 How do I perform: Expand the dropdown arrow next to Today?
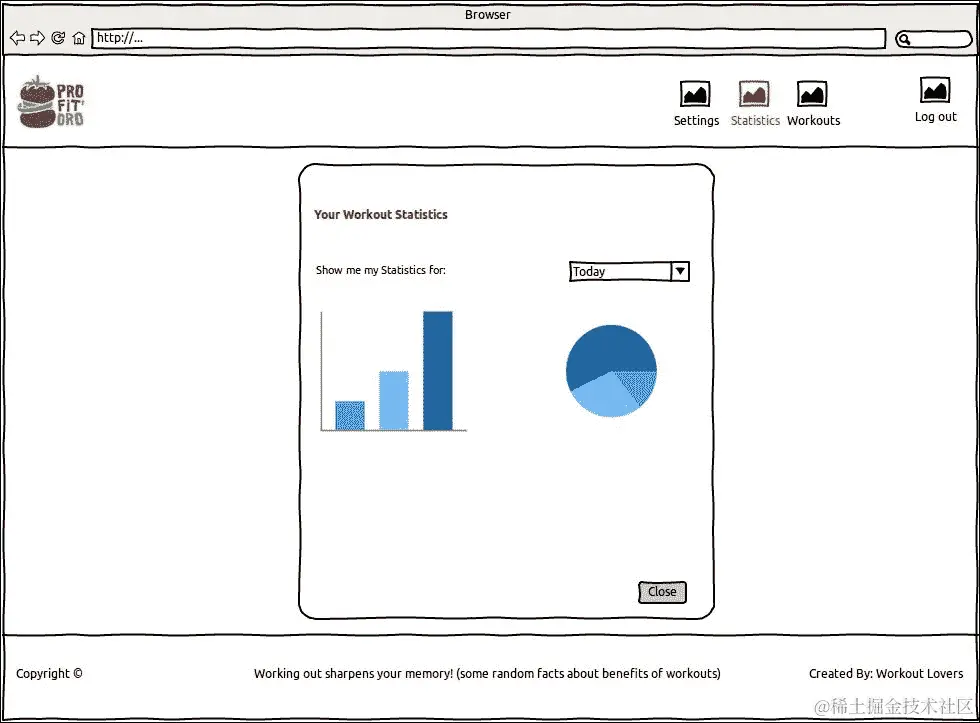click(680, 271)
